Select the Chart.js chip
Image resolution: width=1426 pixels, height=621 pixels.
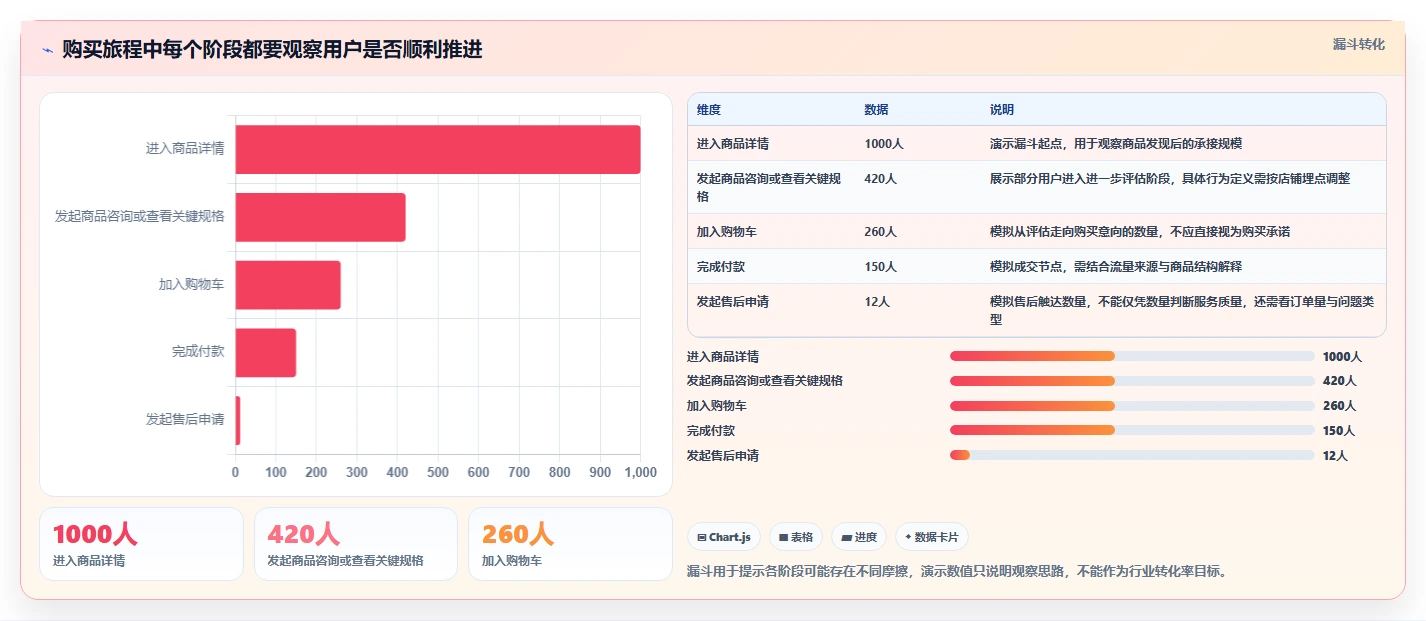coord(724,537)
